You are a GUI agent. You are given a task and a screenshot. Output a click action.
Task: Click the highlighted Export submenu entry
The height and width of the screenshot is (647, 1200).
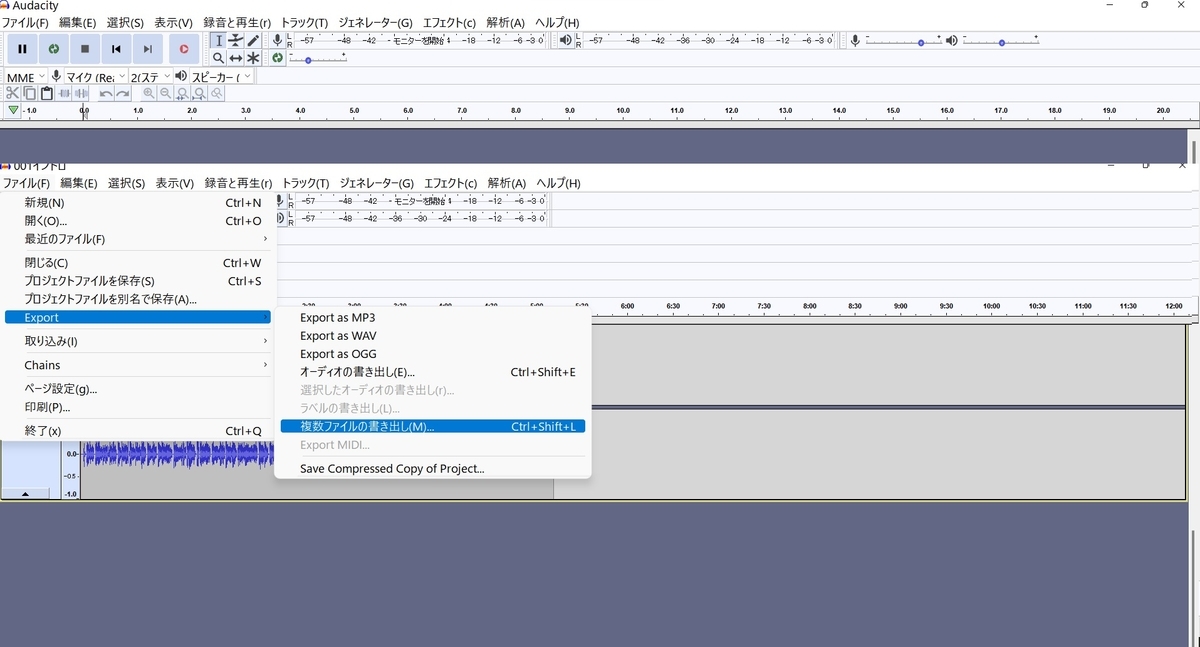[x=138, y=317]
